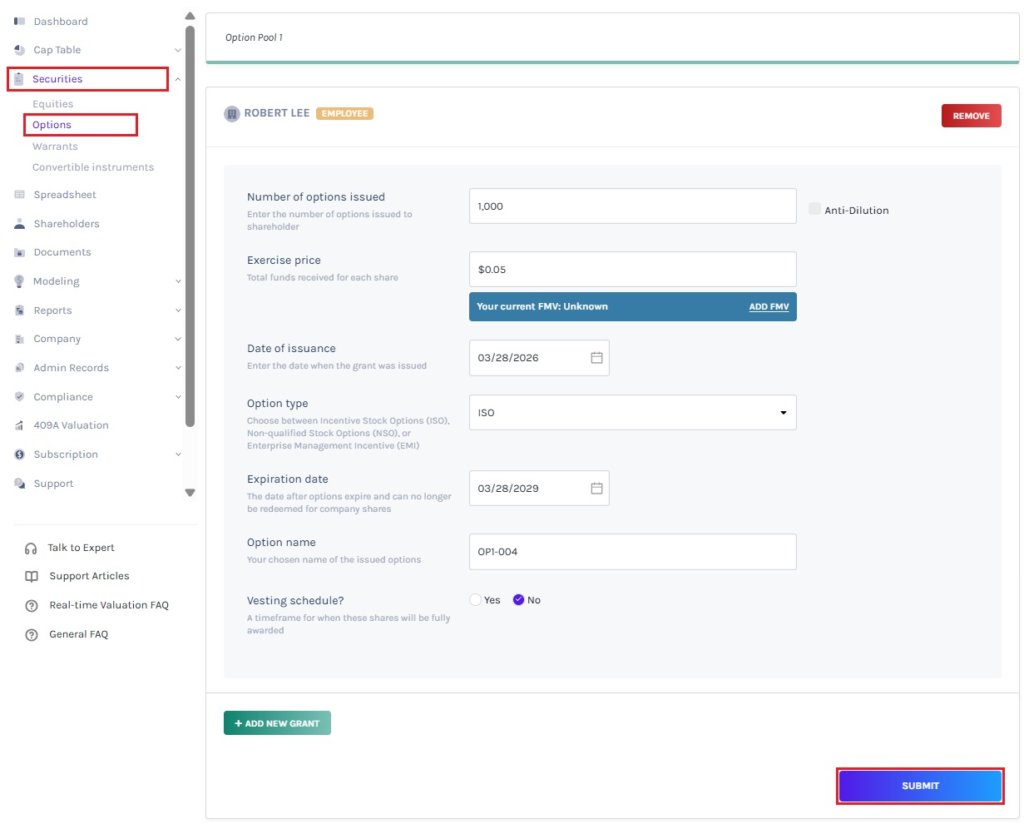Image resolution: width=1024 pixels, height=824 pixels.
Task: Click the Modeling lightbulb icon
Action: pyautogui.click(x=19, y=282)
